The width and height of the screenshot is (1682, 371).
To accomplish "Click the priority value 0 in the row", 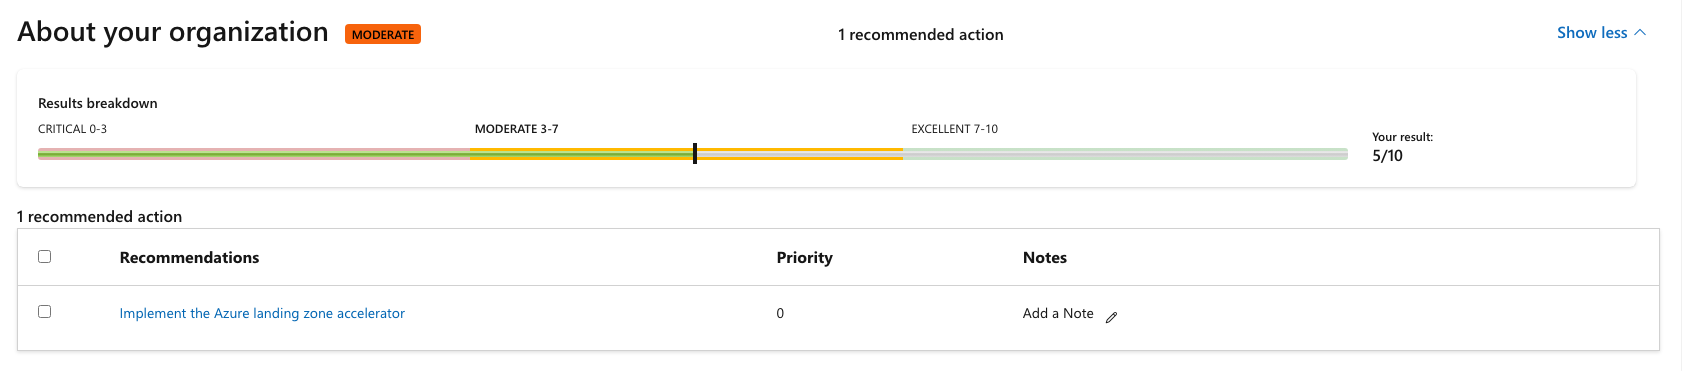I will [780, 313].
